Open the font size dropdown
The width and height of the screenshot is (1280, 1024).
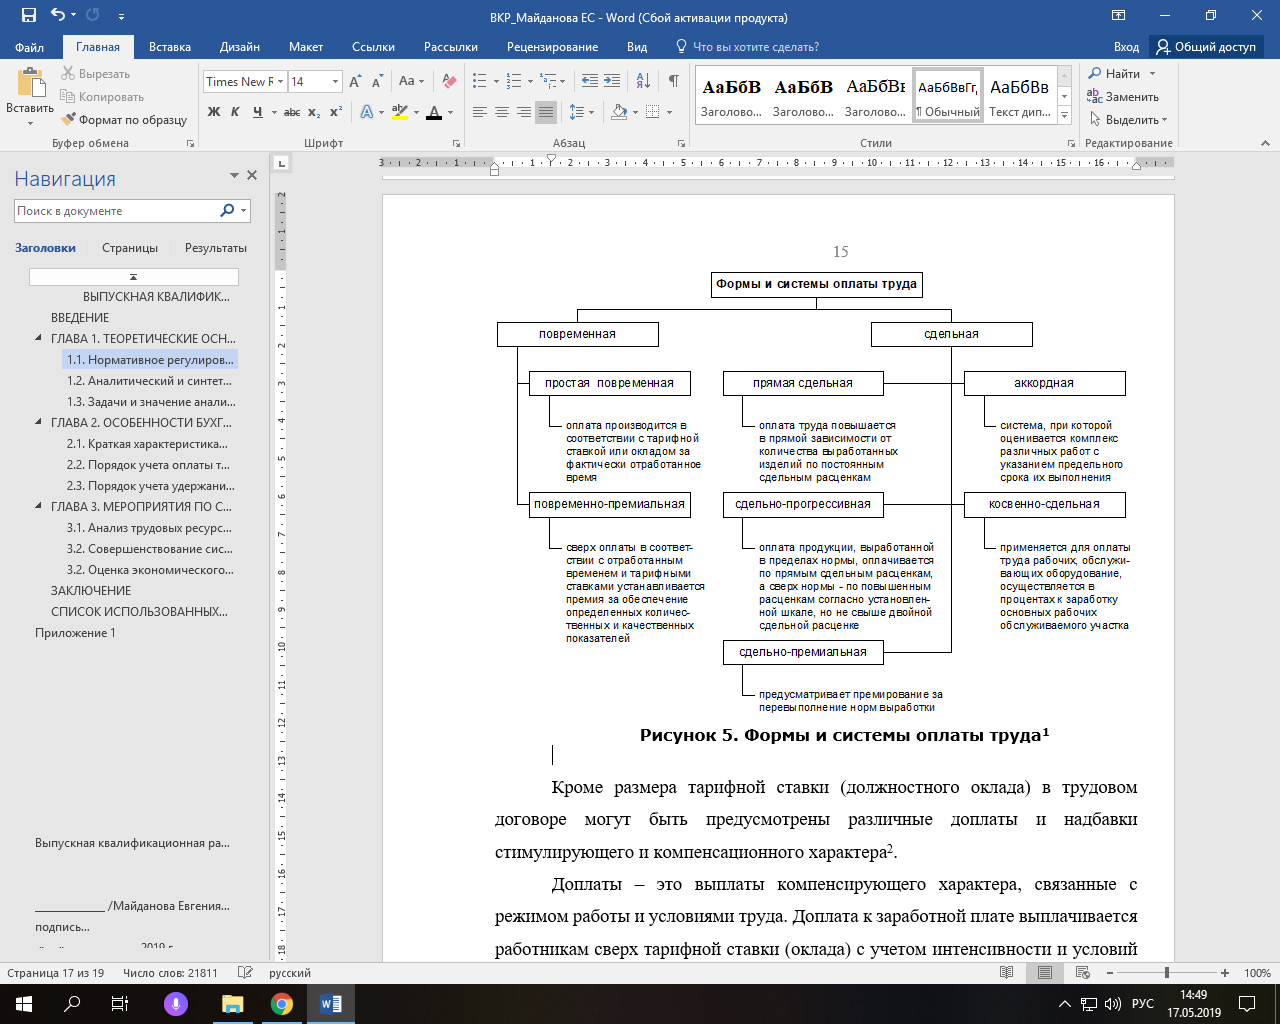(335, 82)
